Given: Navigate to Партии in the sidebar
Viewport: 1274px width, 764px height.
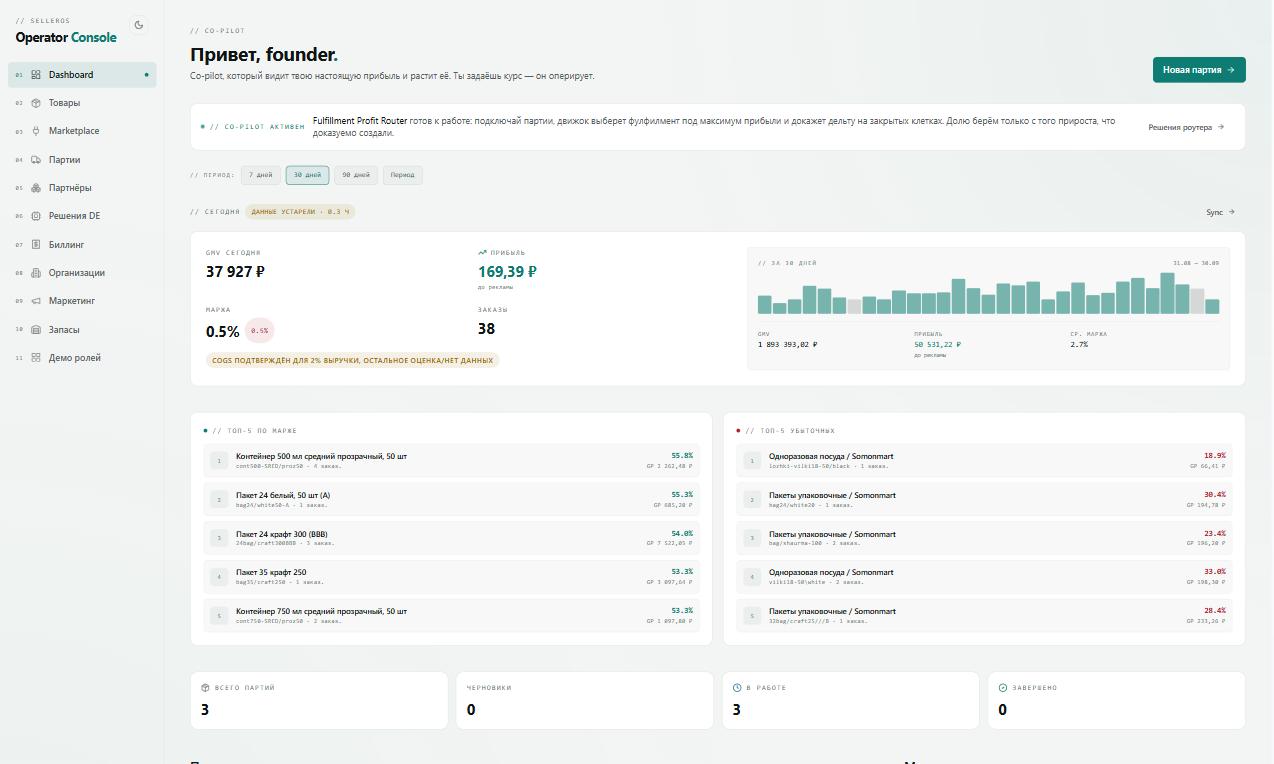Looking at the screenshot, I should tap(82, 160).
